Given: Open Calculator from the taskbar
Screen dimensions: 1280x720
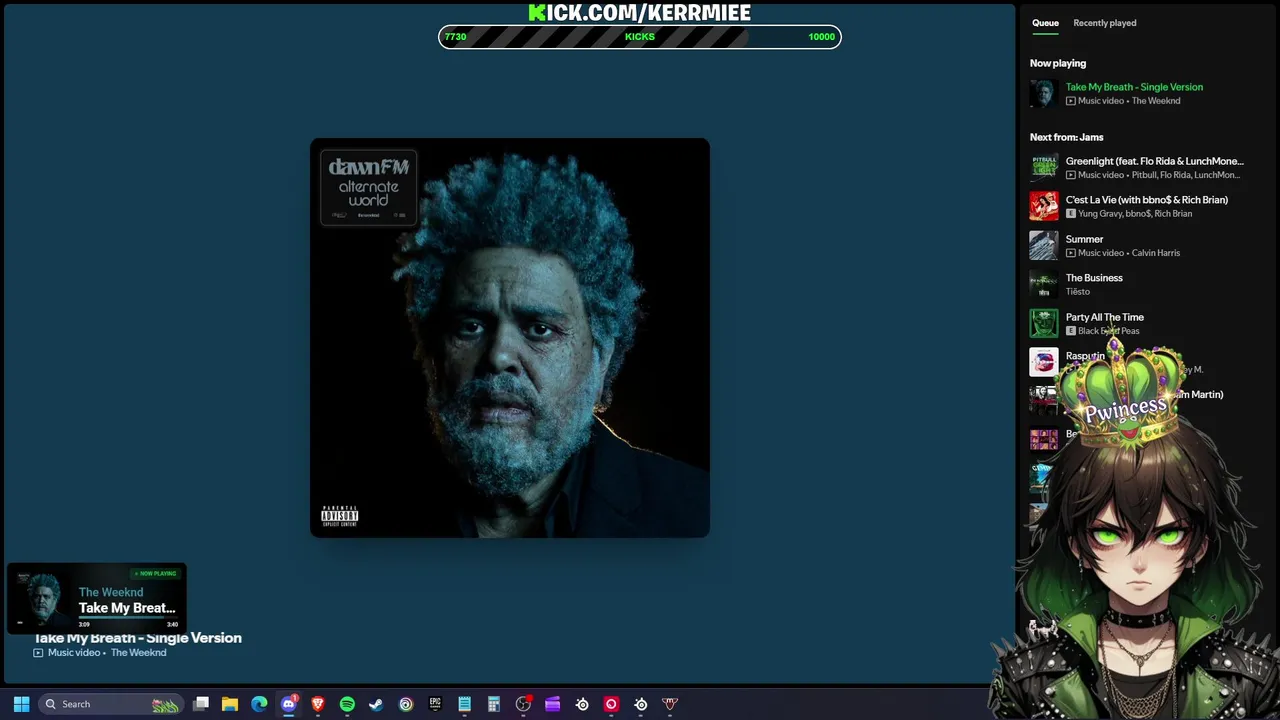Looking at the screenshot, I should (494, 704).
